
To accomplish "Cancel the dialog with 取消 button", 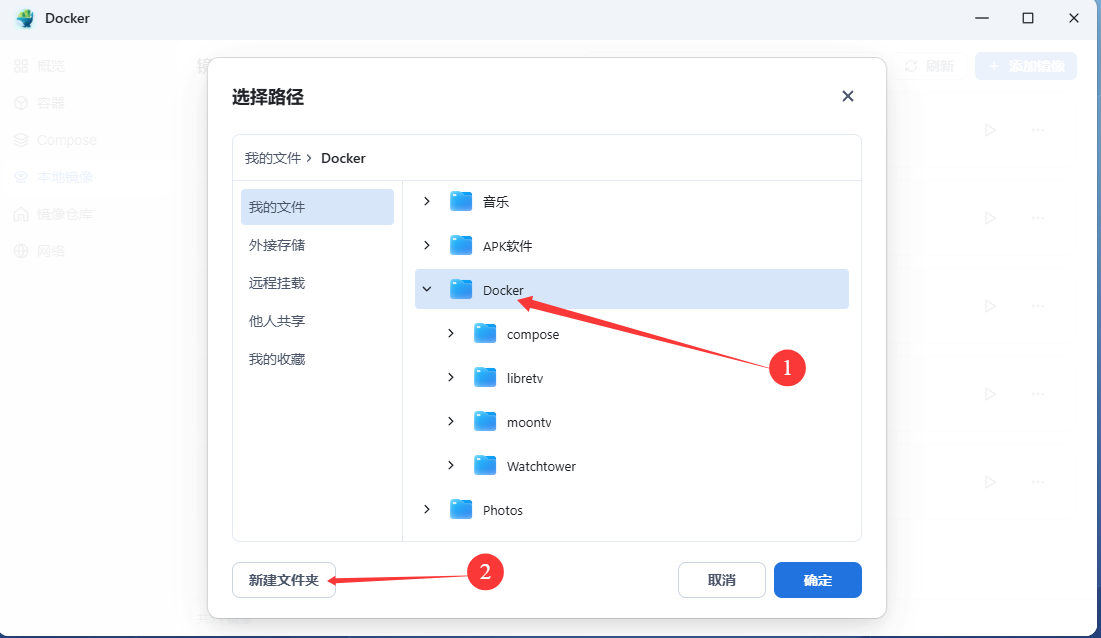I will 721,580.
